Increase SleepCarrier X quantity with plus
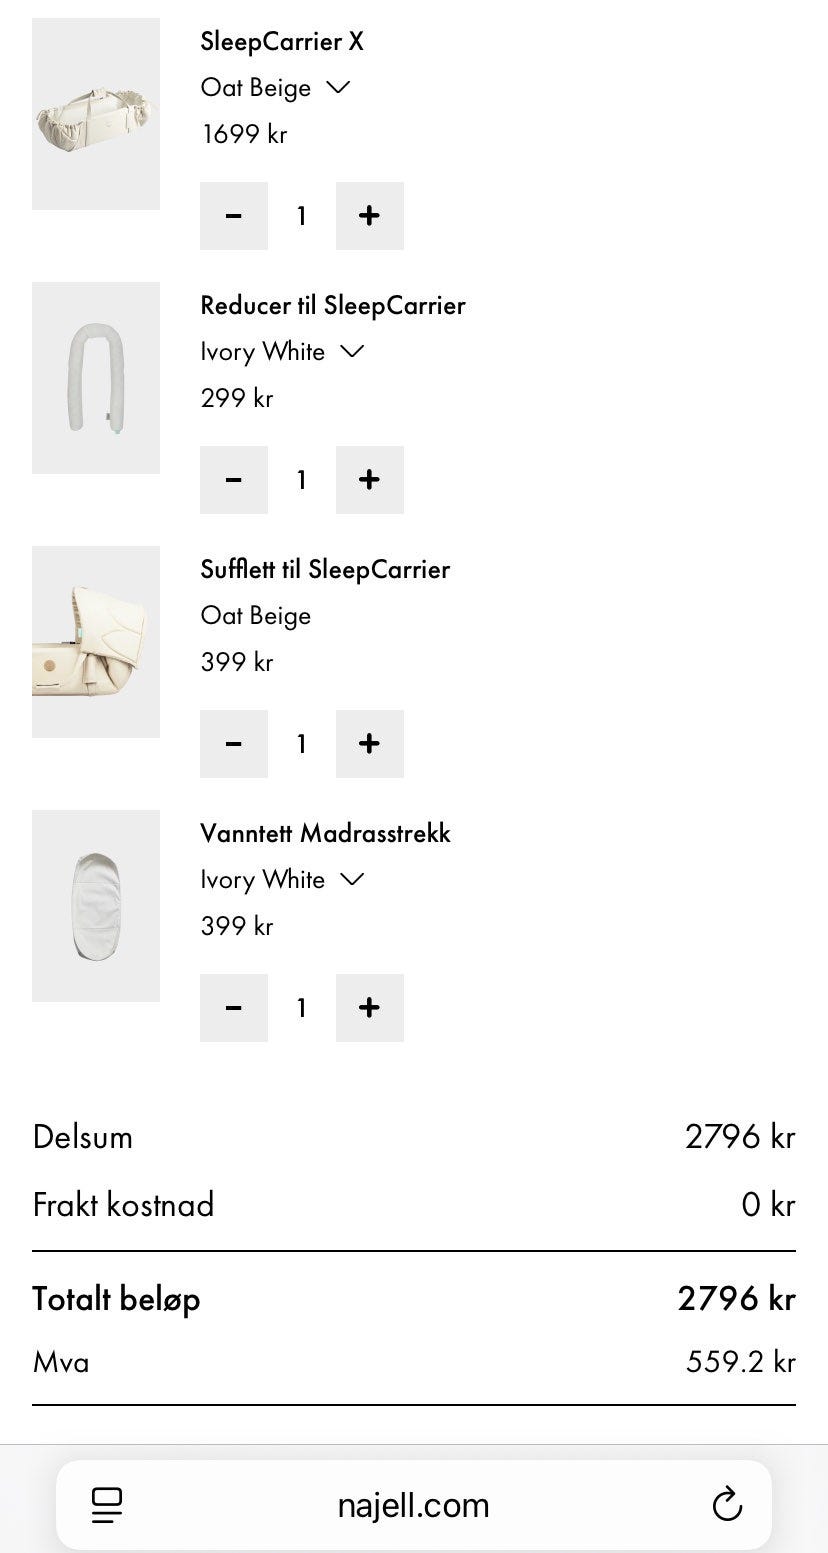The height and width of the screenshot is (1553, 828). 369,216
